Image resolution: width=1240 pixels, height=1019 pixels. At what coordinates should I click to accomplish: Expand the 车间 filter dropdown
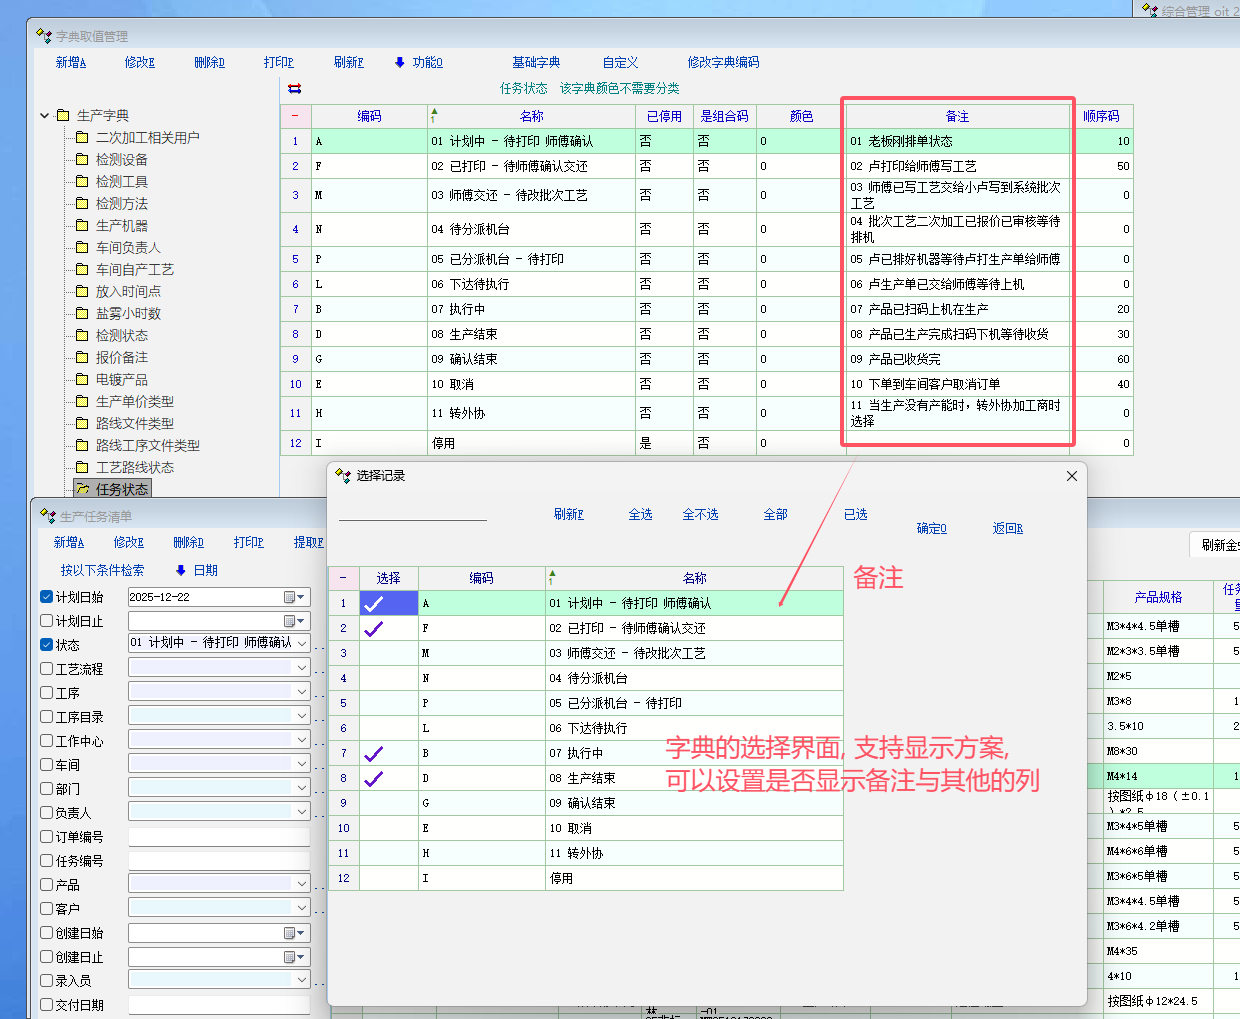302,765
